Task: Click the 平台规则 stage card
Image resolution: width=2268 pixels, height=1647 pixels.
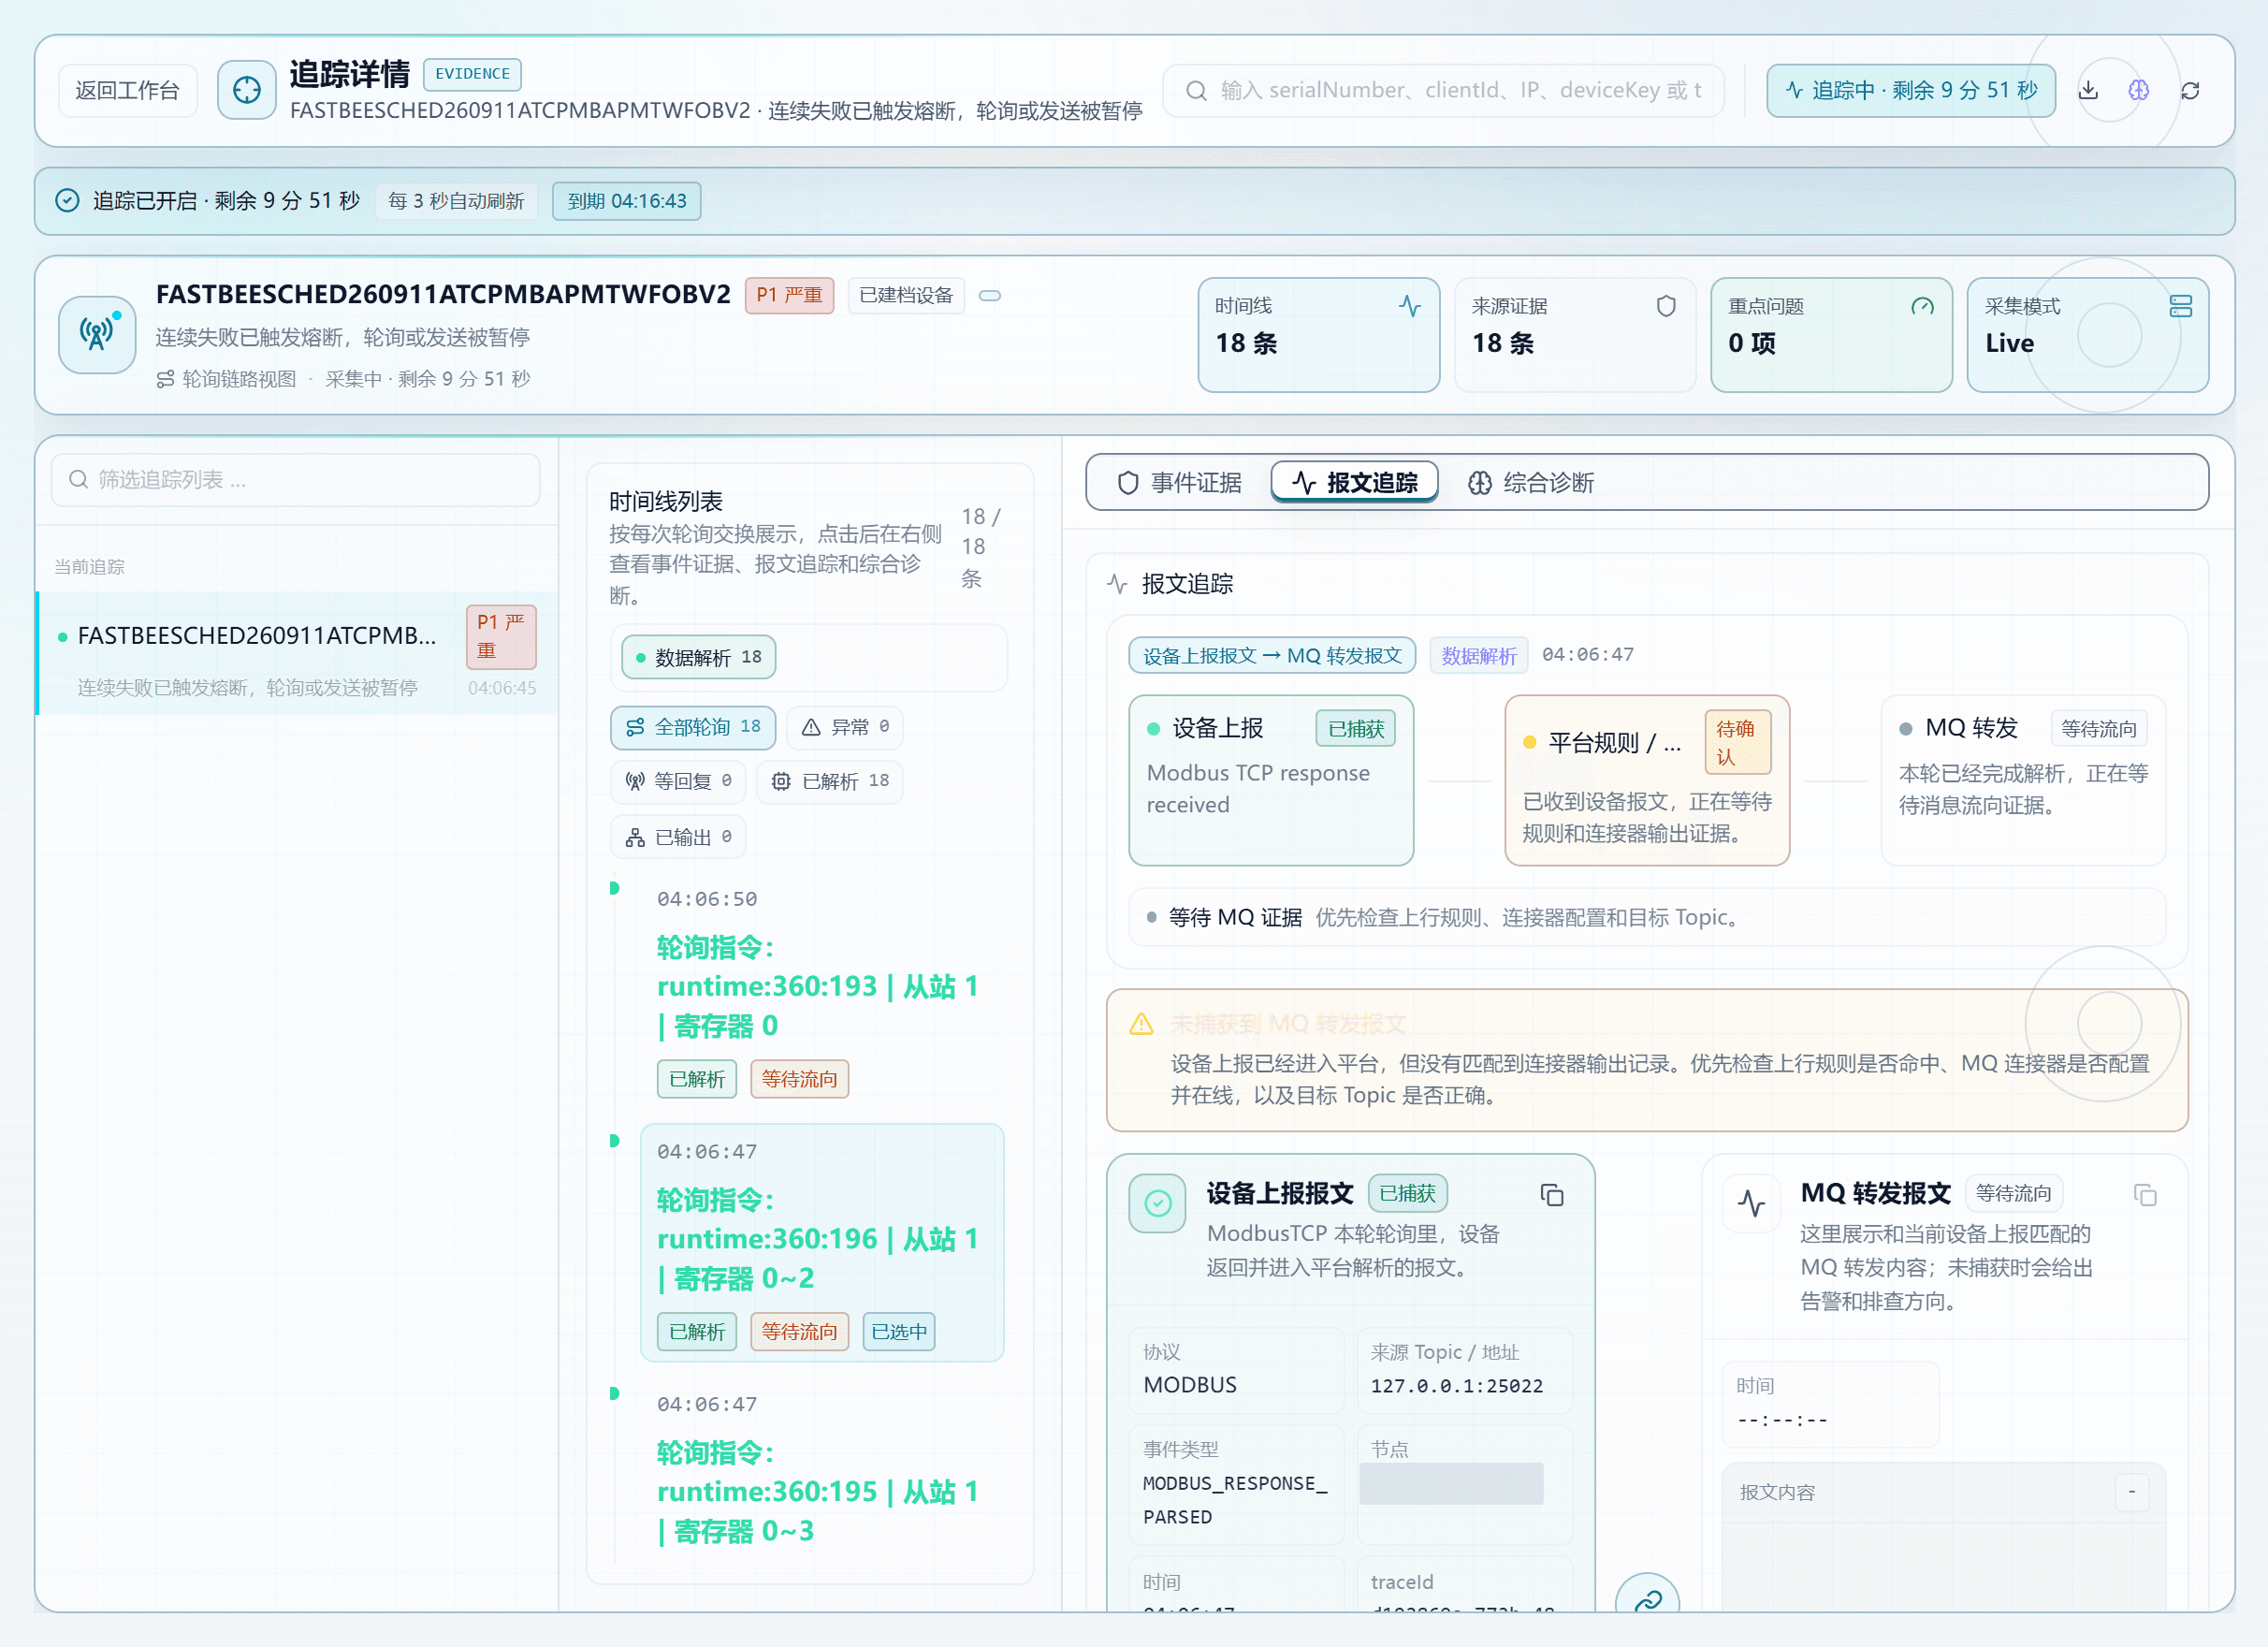Action: [x=1646, y=780]
